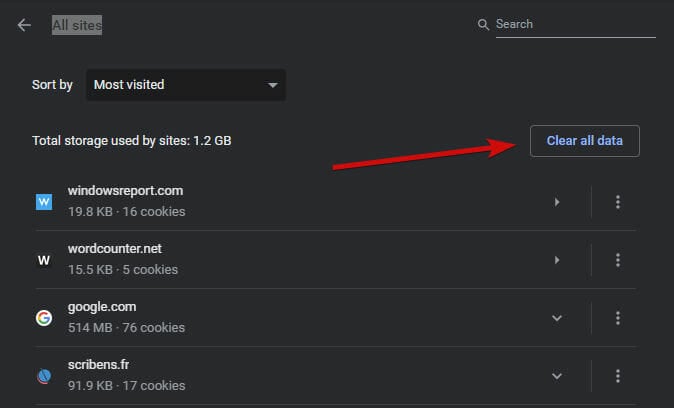Click the wordcounter.net favicon
Screen dimensions: 674x408
click(44, 260)
